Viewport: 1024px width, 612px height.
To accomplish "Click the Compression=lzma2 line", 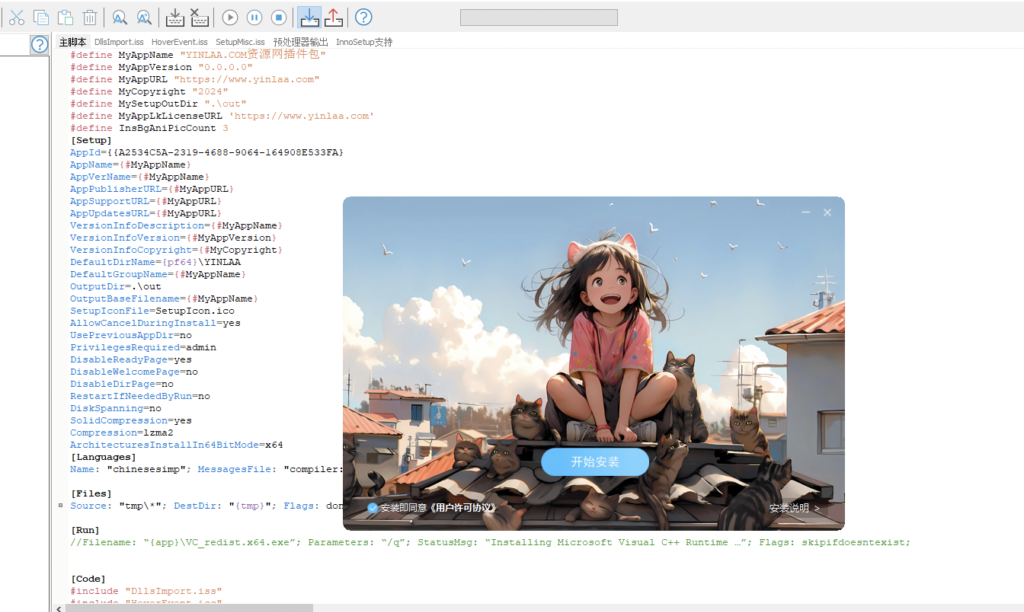I will pos(121,433).
